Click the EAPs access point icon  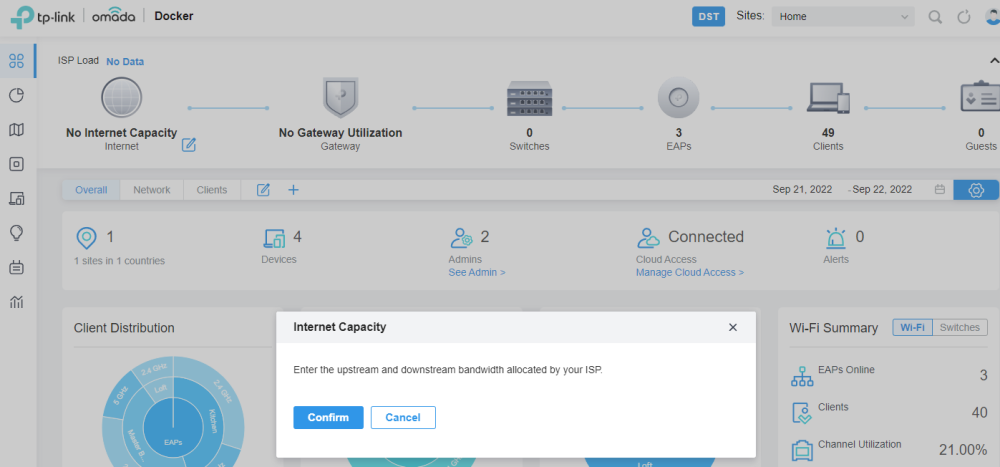click(x=679, y=98)
